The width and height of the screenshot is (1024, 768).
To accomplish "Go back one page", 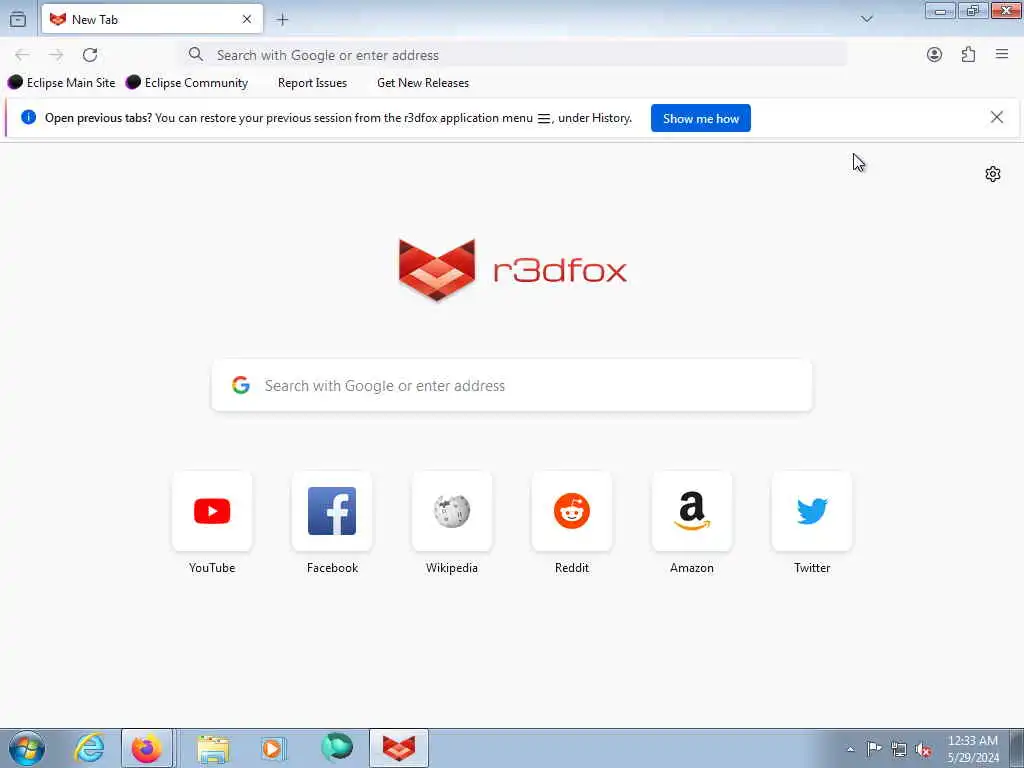I will pos(22,55).
